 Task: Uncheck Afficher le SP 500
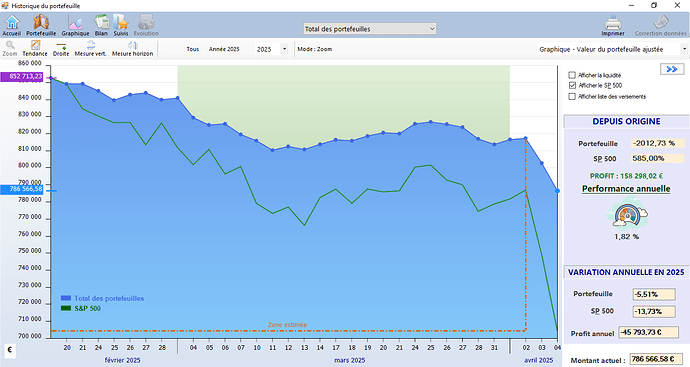click(x=572, y=85)
